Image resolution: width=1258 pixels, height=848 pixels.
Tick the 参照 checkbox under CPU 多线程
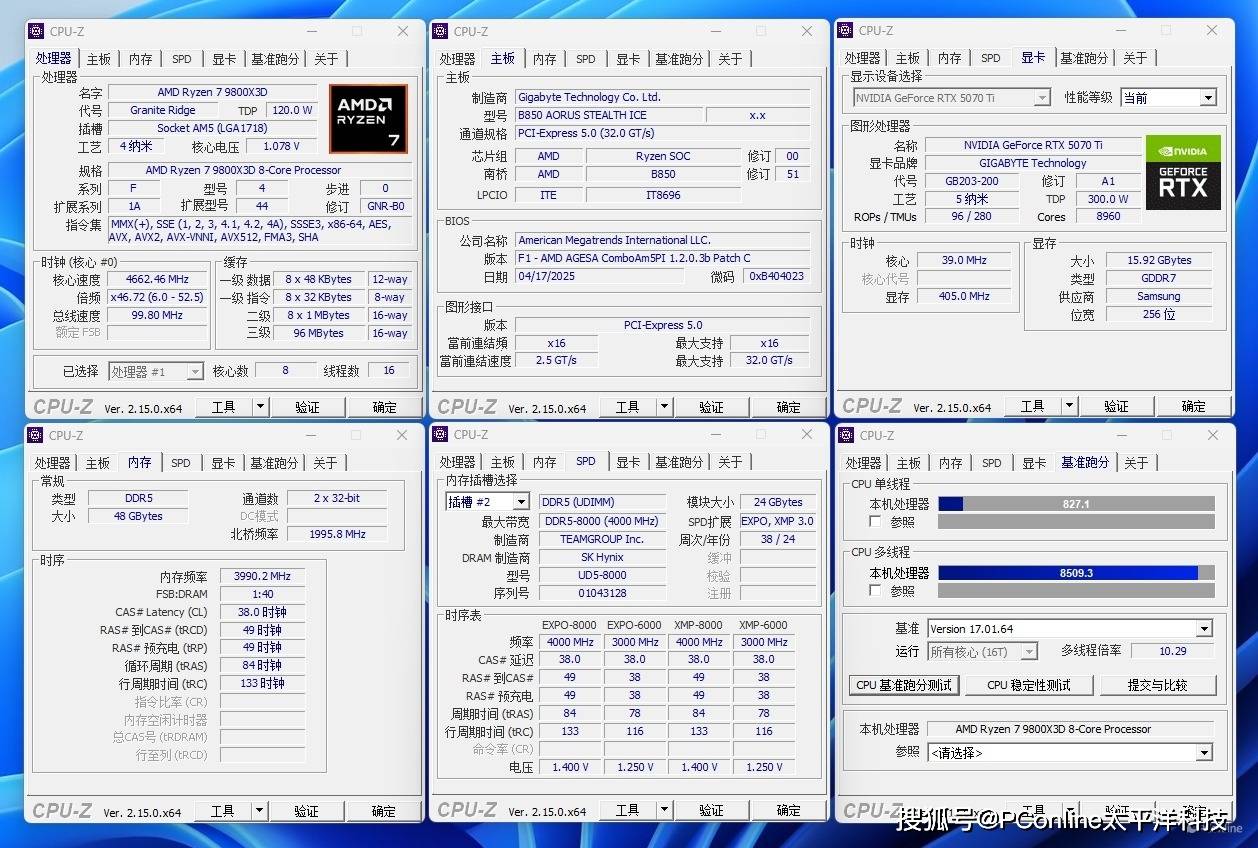[x=875, y=591]
